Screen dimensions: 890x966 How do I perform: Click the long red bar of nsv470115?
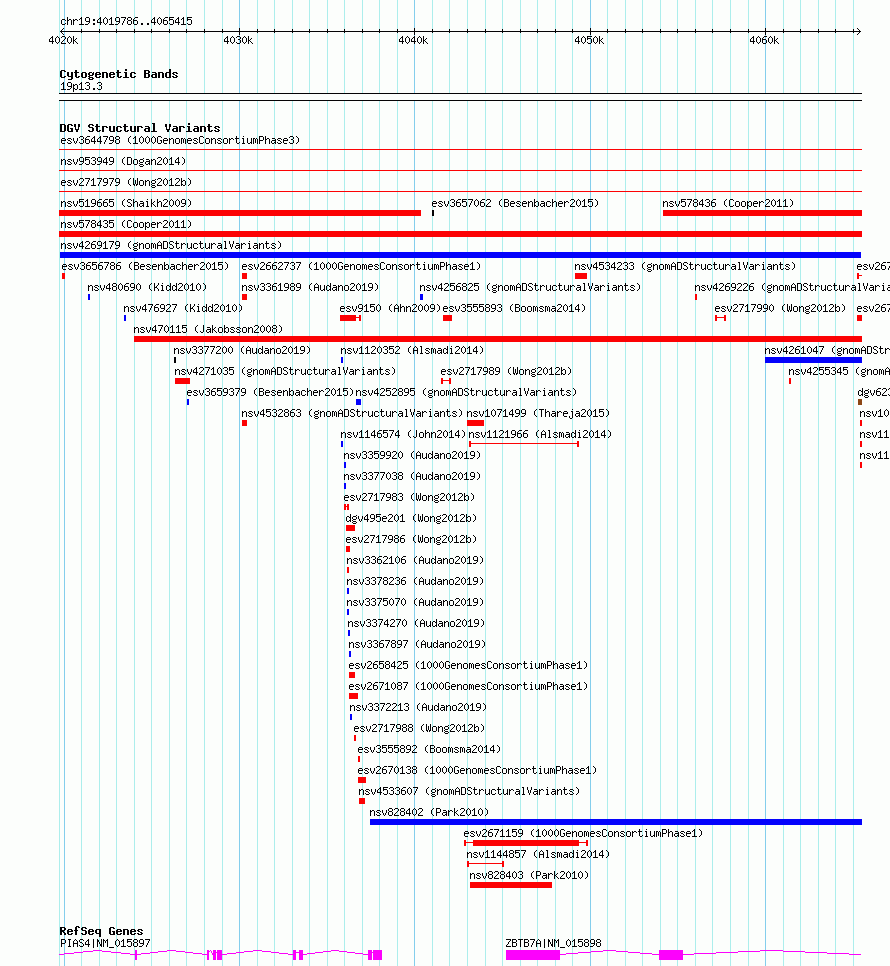(x=498, y=339)
